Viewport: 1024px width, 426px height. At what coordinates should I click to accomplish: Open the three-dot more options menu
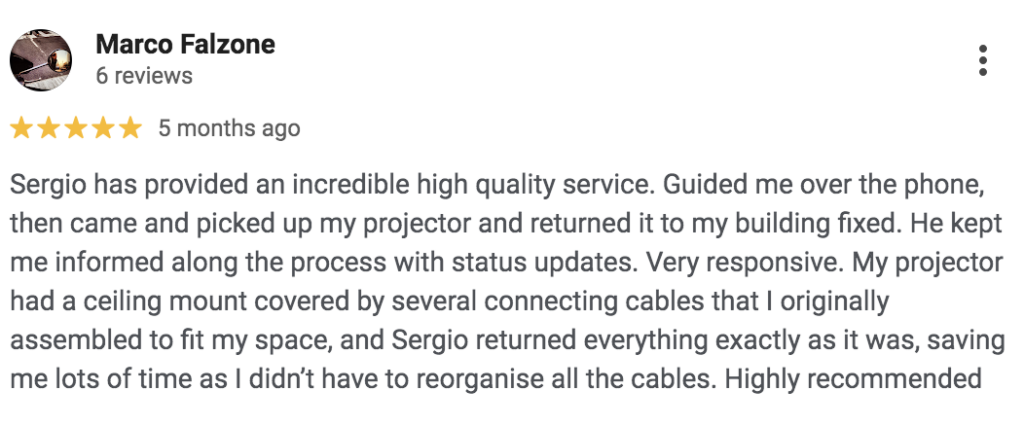983,60
